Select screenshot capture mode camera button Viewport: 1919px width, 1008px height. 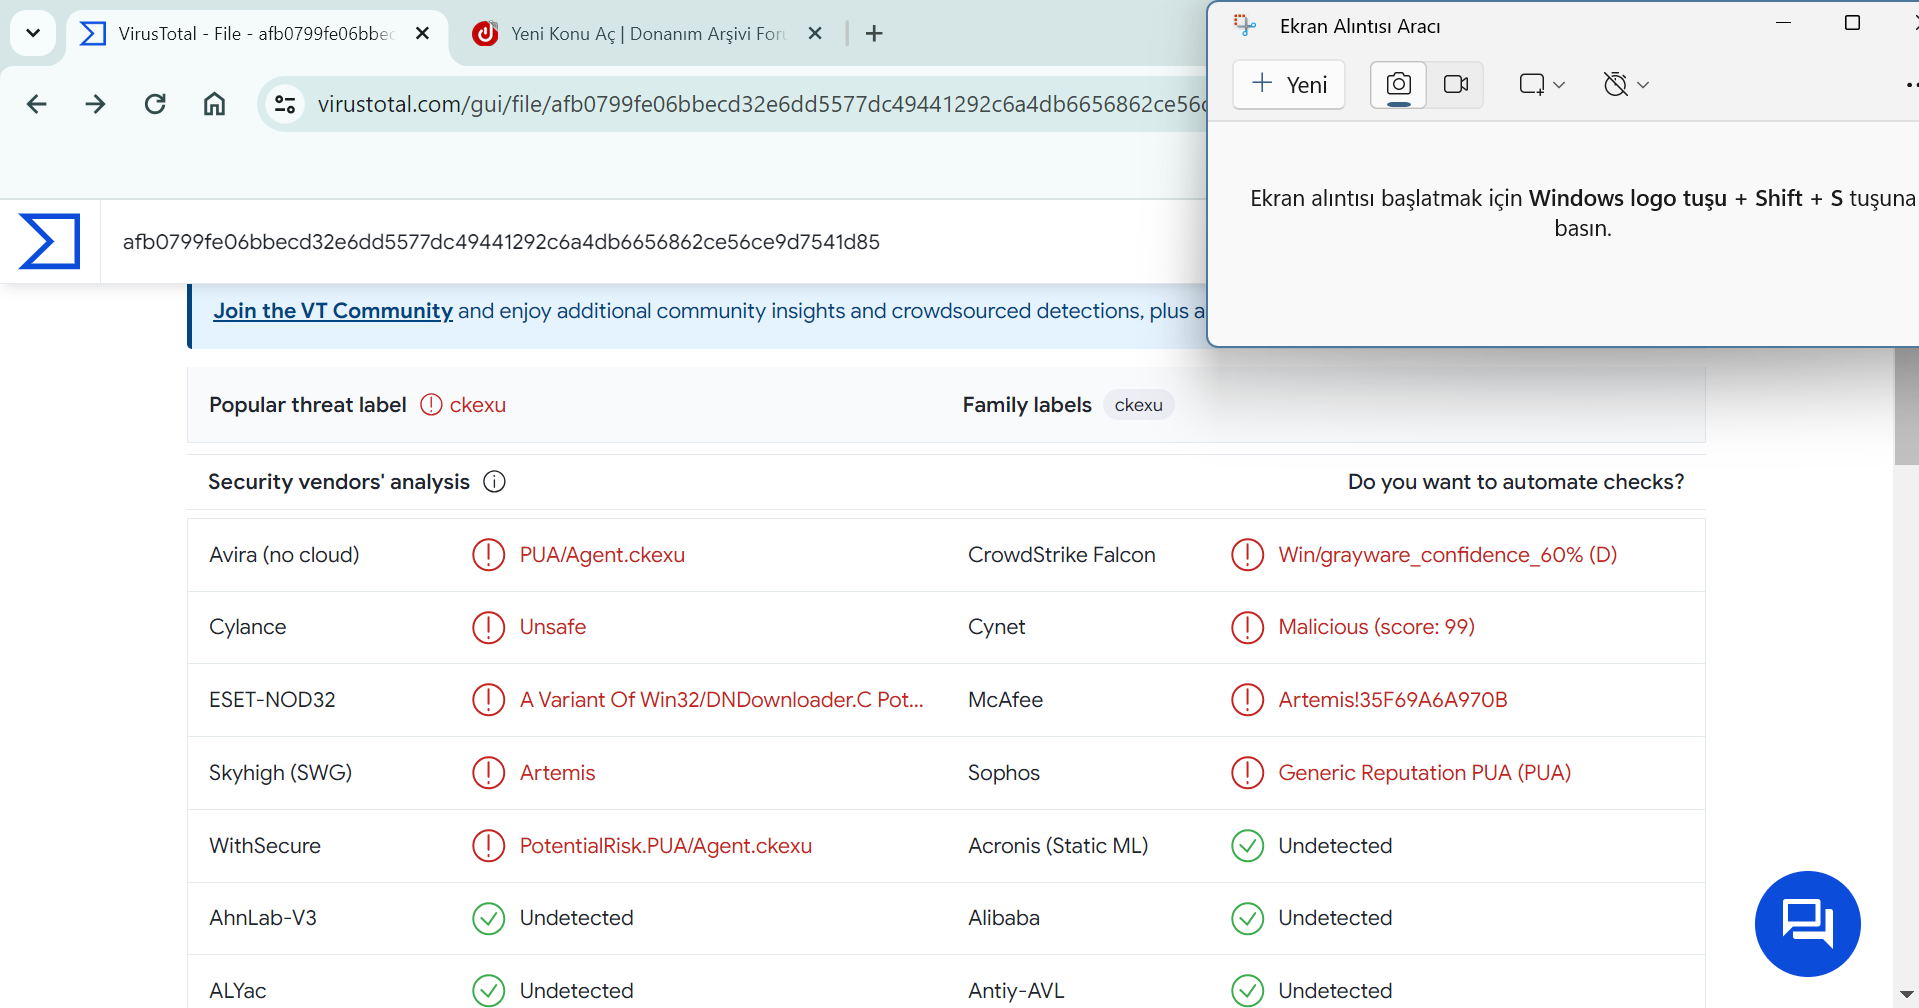tap(1398, 84)
